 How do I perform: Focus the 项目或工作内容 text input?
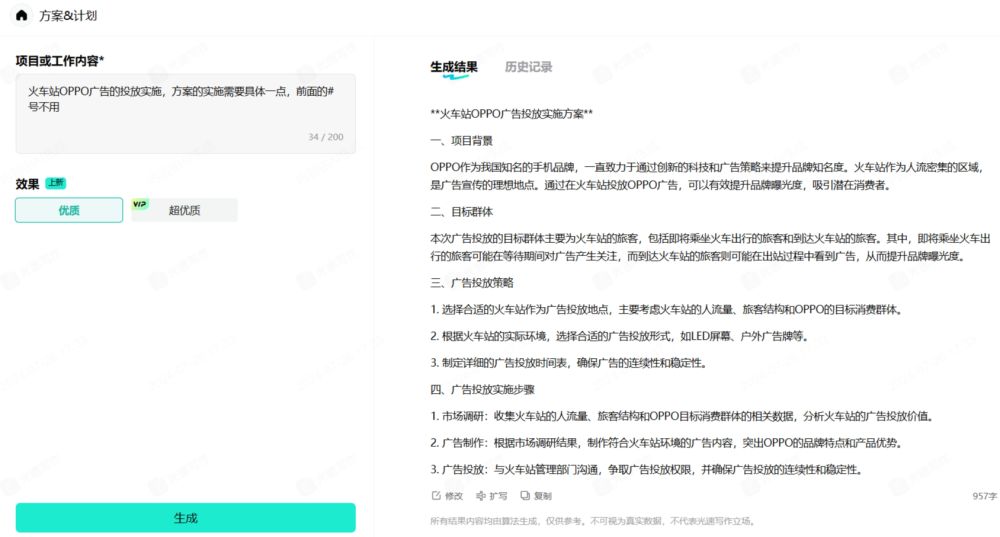pos(186,114)
